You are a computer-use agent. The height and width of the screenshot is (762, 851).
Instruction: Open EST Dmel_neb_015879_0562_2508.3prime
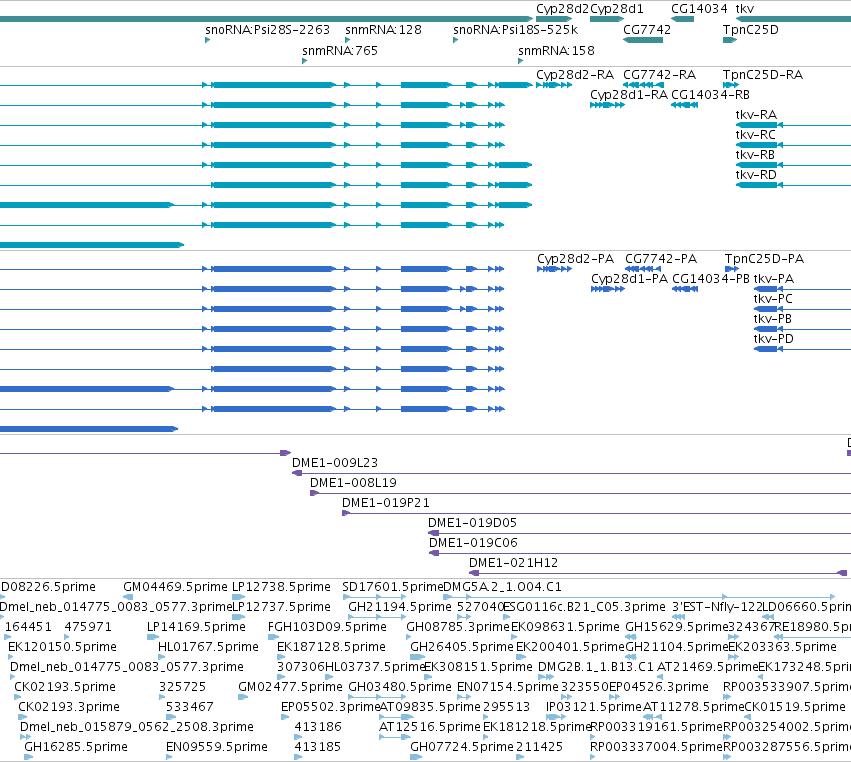point(137,727)
